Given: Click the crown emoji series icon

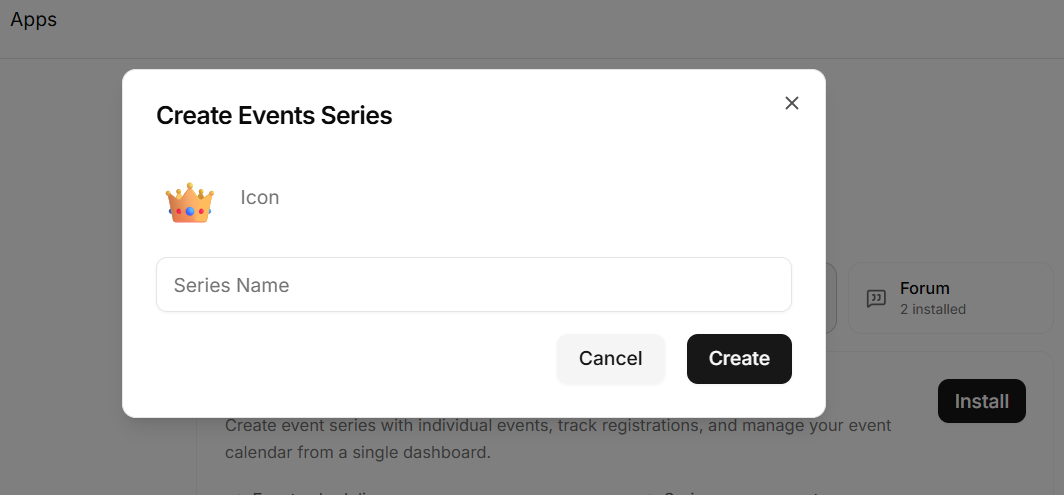Looking at the screenshot, I should tap(189, 202).
